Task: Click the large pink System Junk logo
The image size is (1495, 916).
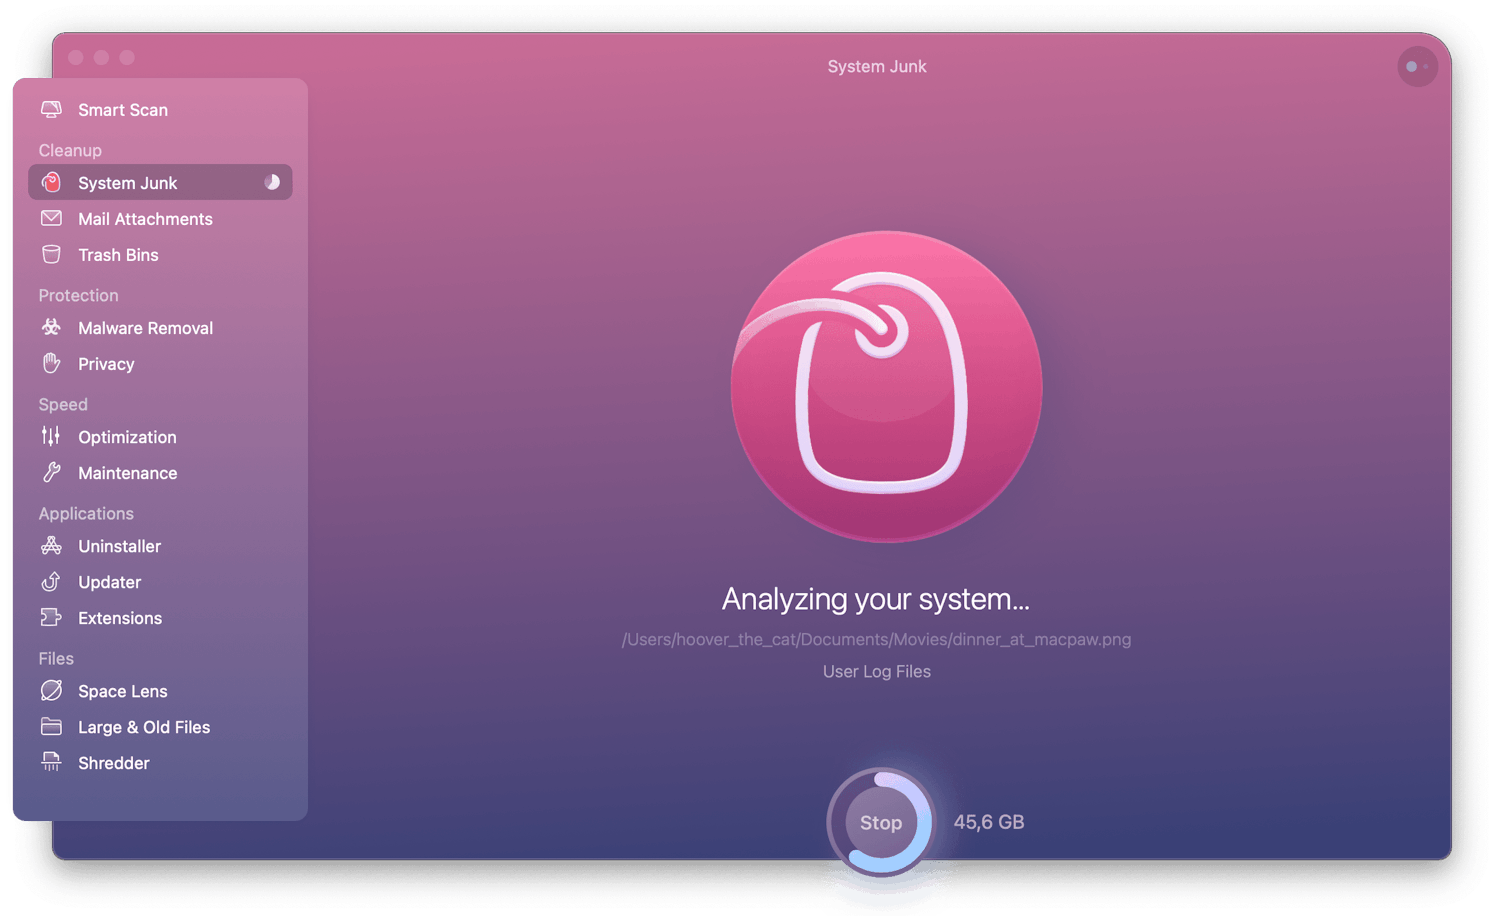Action: point(886,386)
